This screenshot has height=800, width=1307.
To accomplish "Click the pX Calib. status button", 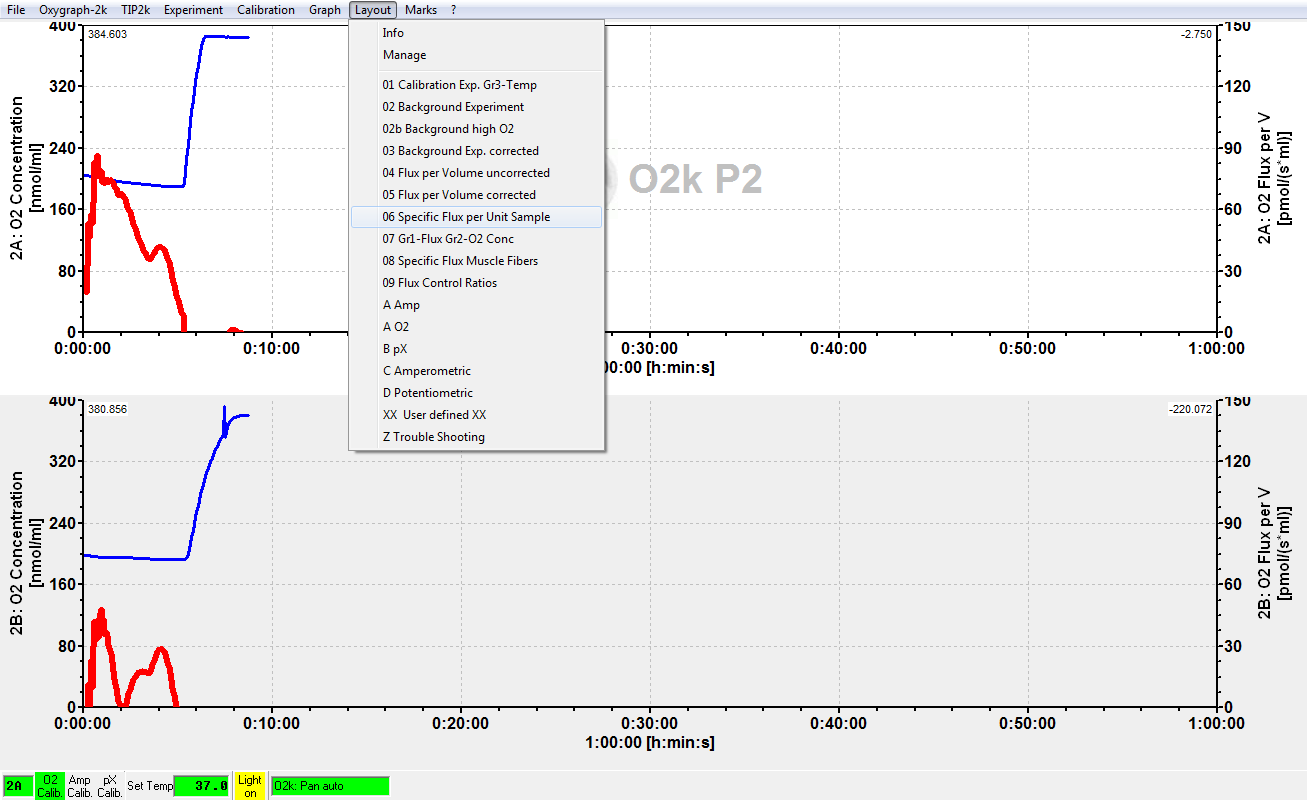I will tap(110, 786).
